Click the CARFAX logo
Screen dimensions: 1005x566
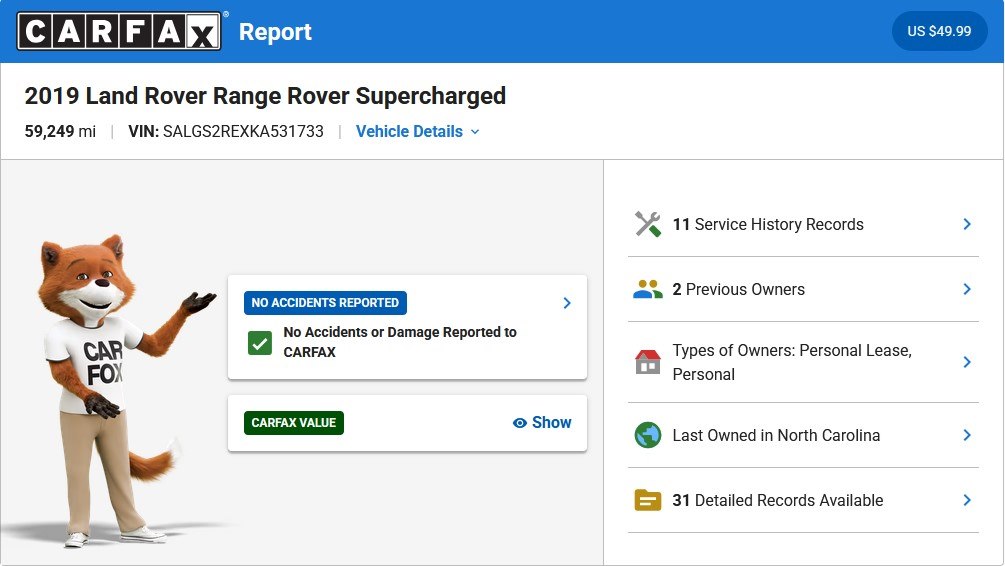(x=119, y=31)
